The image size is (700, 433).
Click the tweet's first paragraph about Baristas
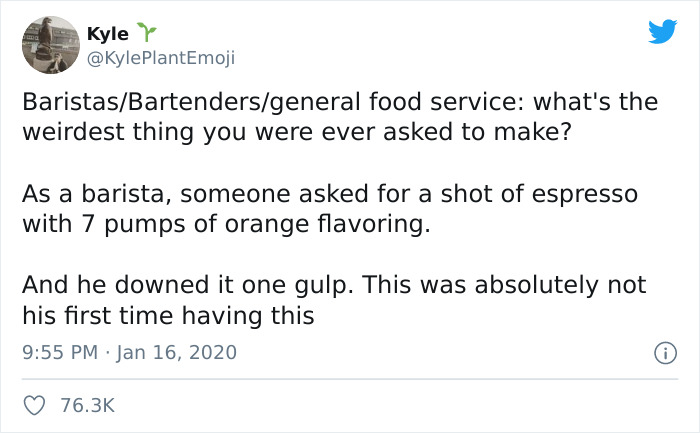340,117
